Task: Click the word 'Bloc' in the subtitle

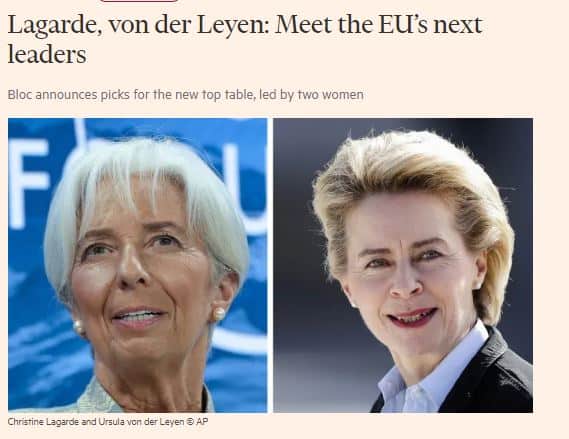Action: [20, 95]
